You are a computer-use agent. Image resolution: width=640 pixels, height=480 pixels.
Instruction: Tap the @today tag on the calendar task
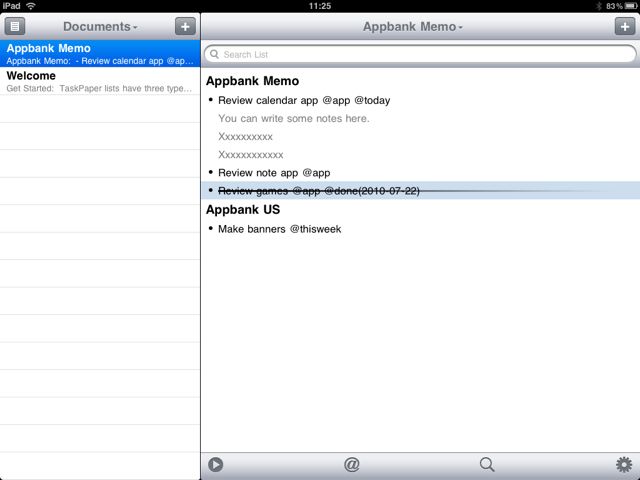tap(372, 100)
